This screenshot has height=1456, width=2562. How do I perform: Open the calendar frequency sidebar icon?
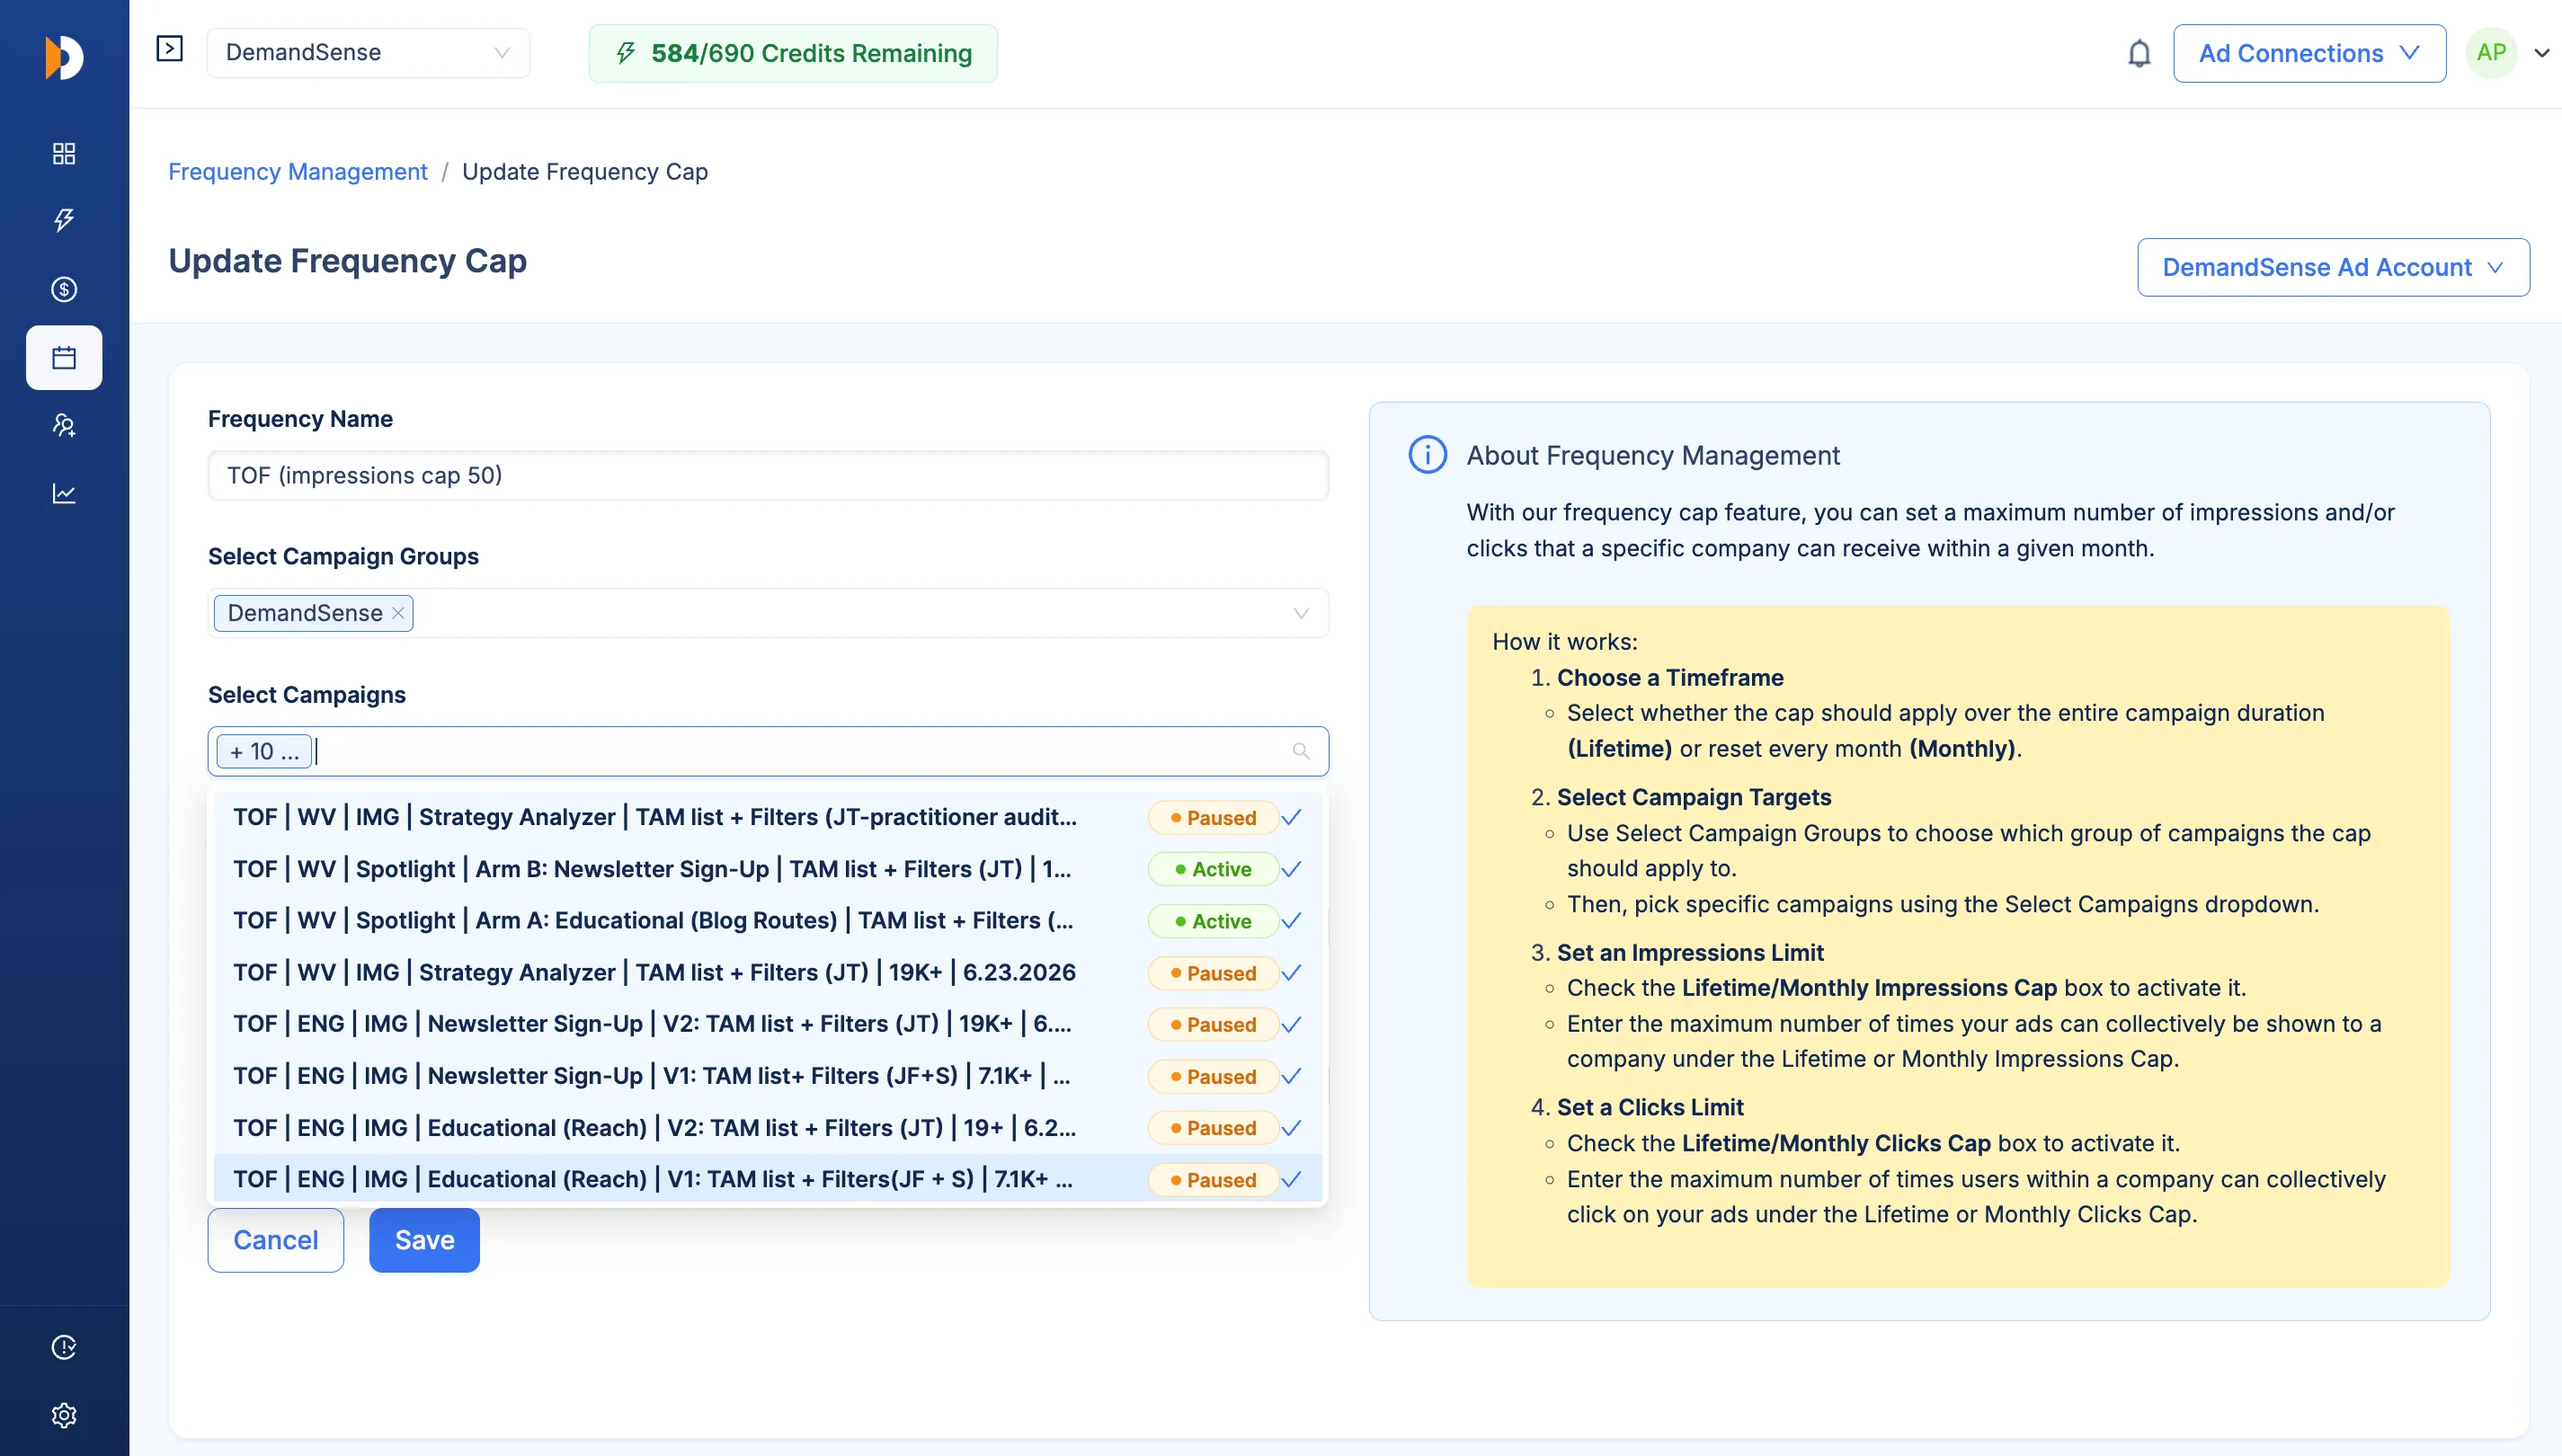point(64,357)
